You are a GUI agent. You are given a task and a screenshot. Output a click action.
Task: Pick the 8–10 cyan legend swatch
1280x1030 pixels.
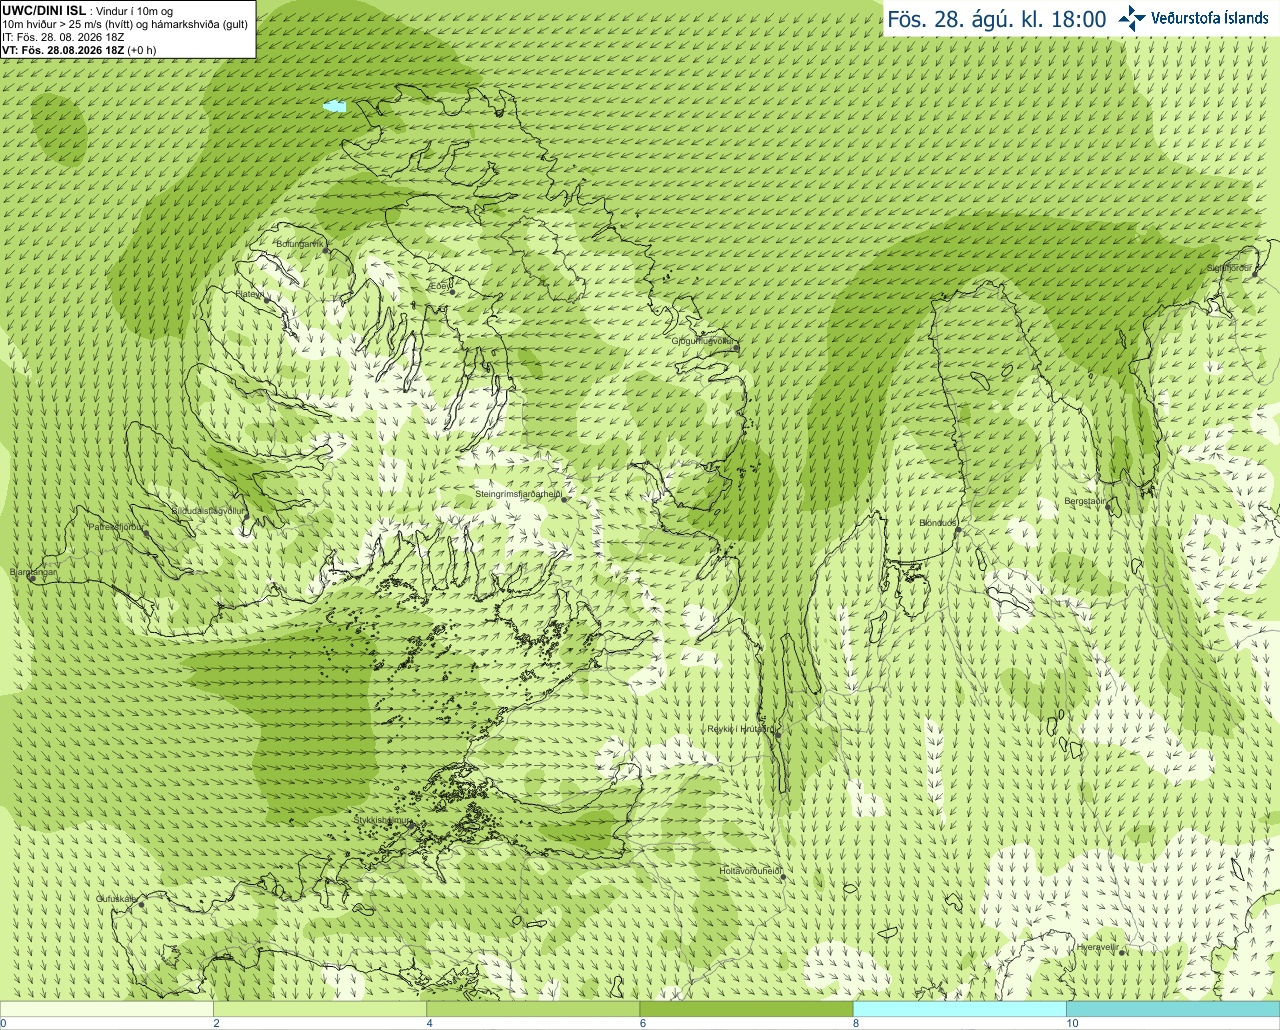tap(959, 1009)
